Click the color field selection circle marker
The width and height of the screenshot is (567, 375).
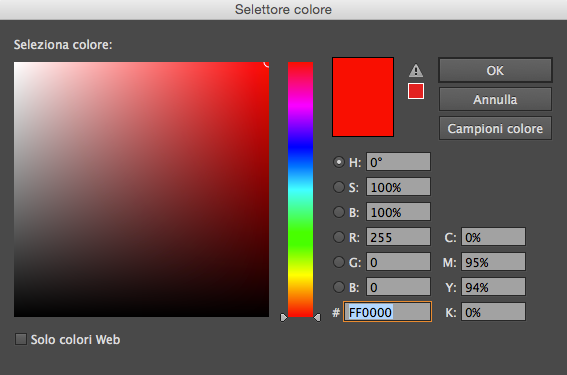268,63
